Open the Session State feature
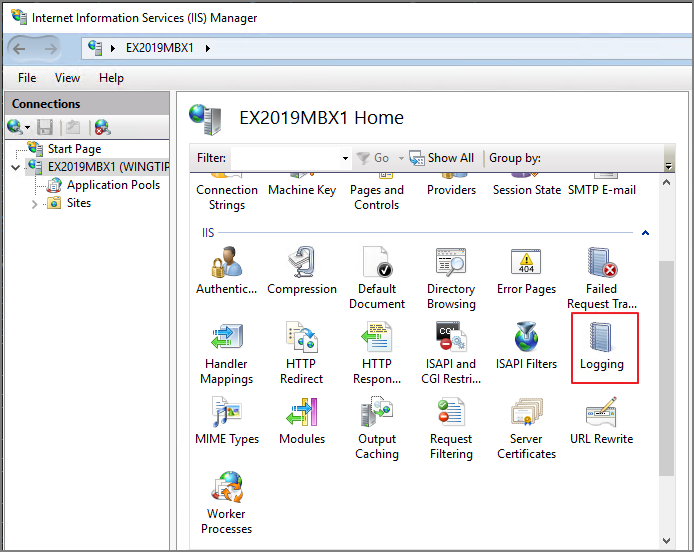 click(526, 186)
